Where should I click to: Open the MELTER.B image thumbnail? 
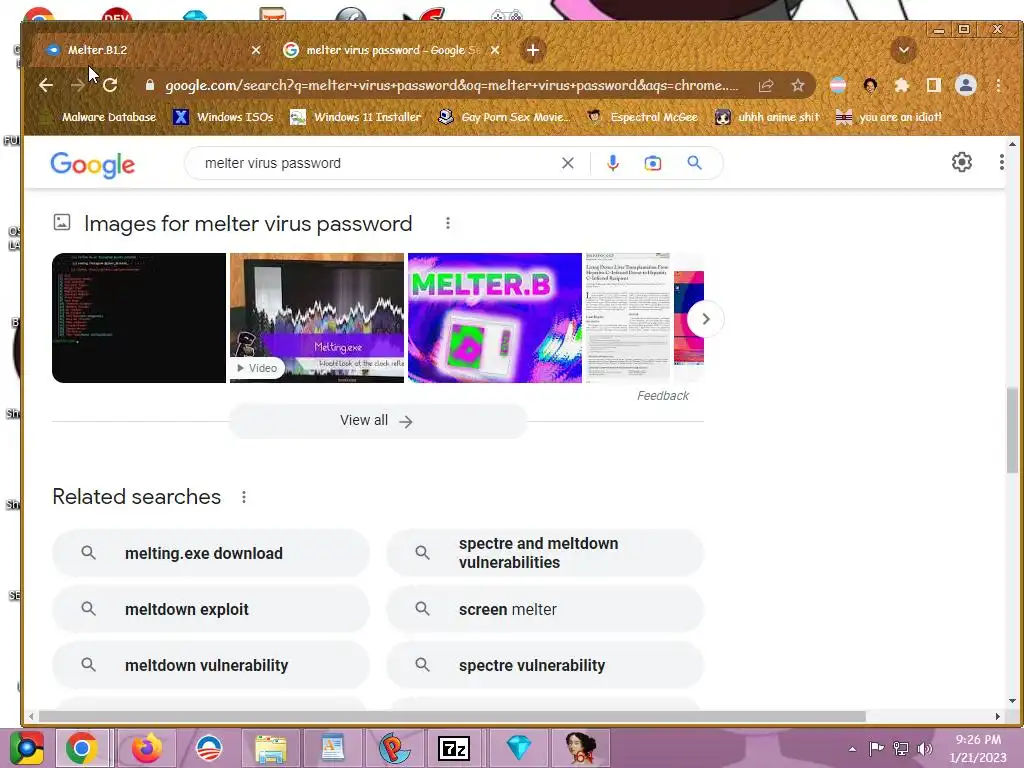click(x=494, y=318)
